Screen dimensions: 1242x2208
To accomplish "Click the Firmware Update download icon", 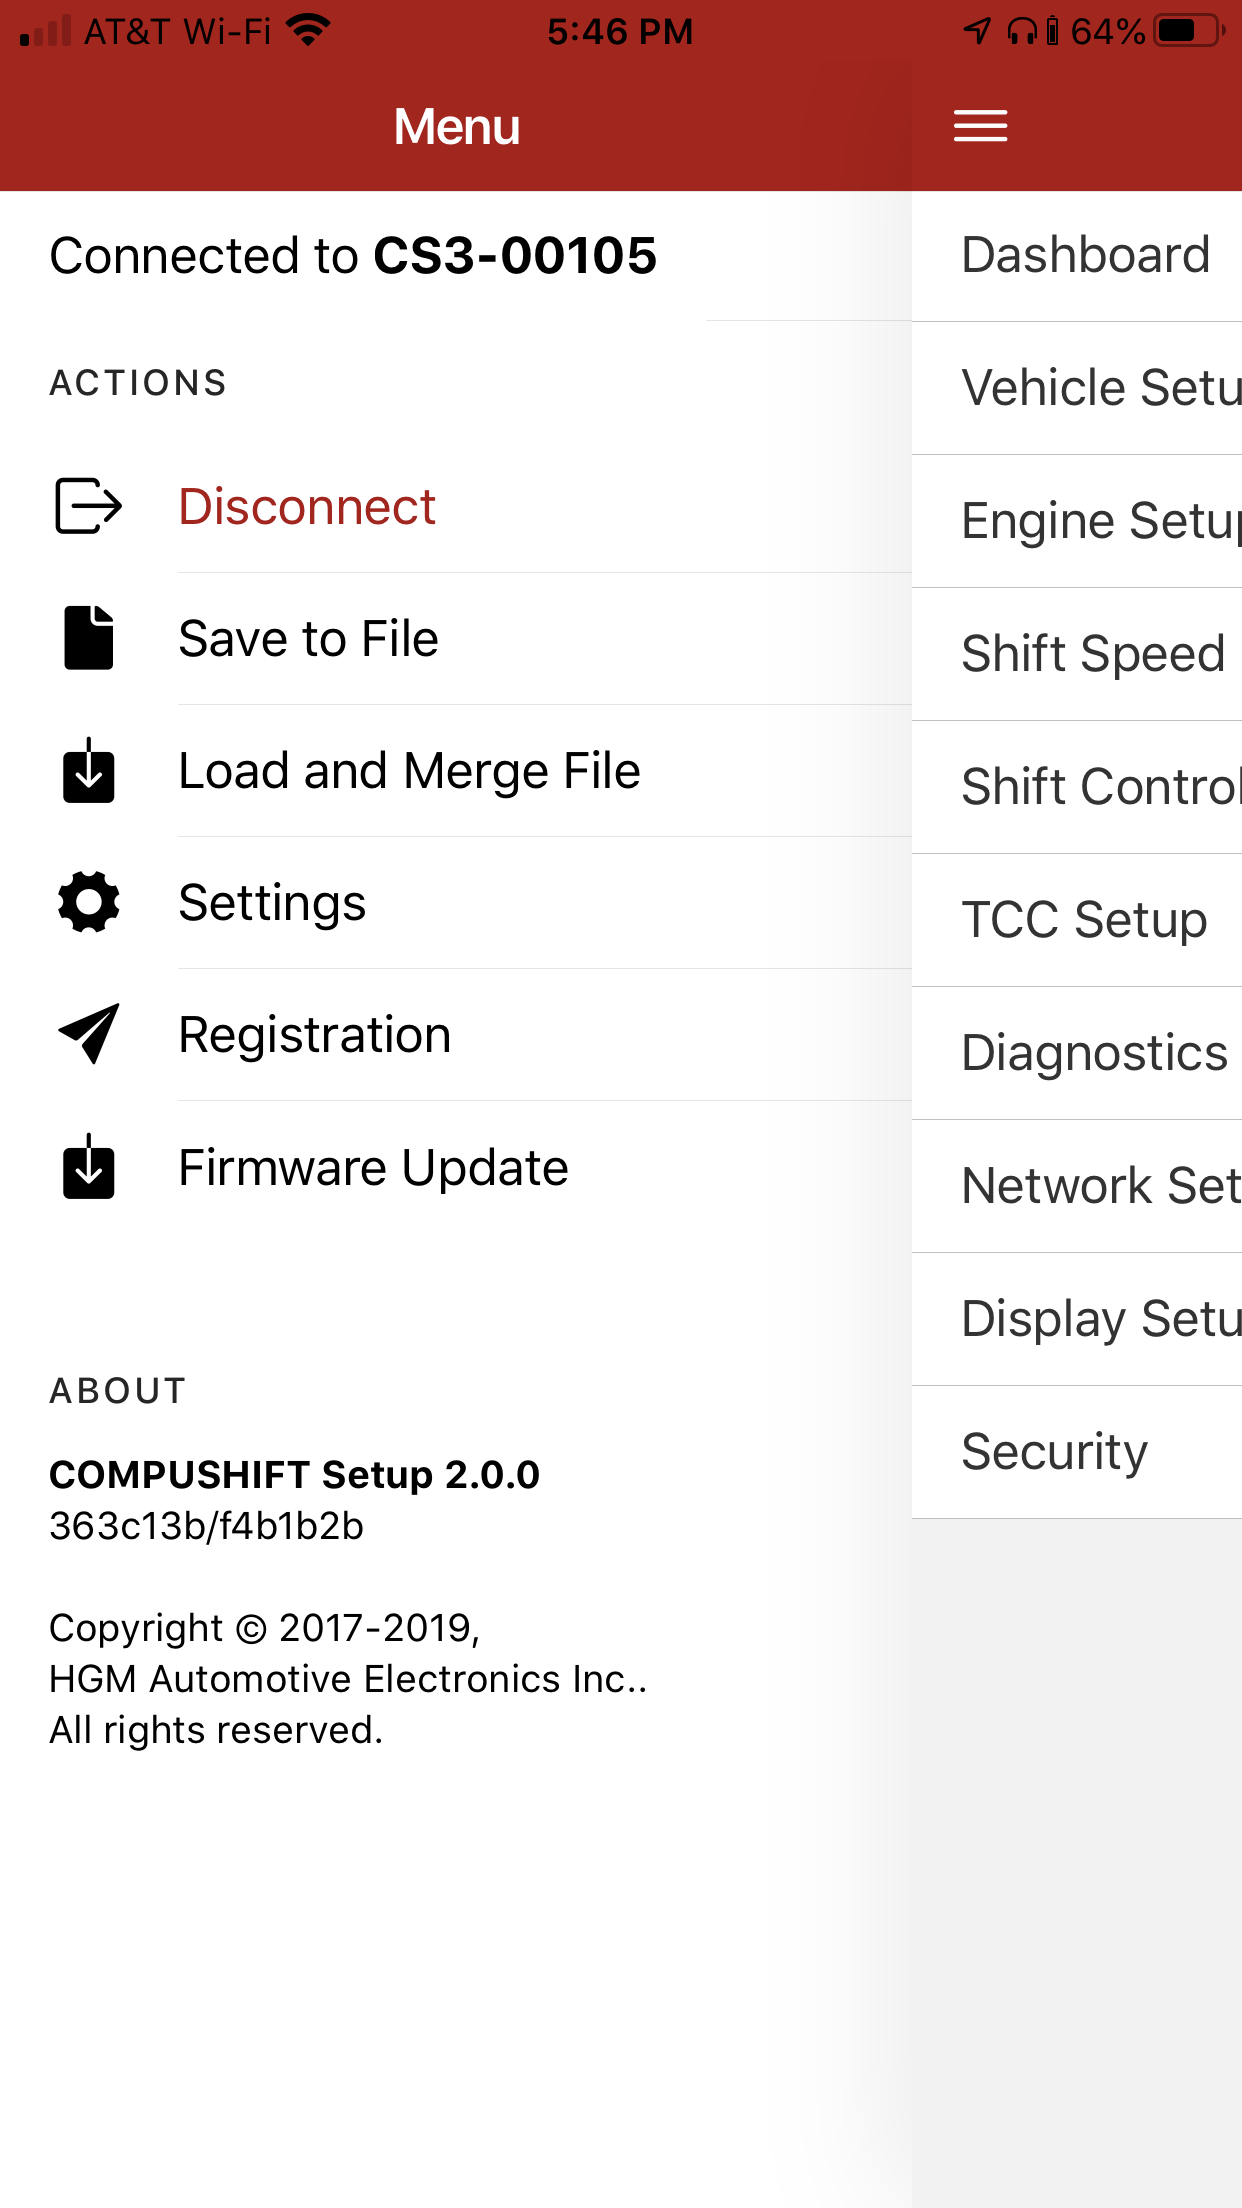I will pos(88,1167).
